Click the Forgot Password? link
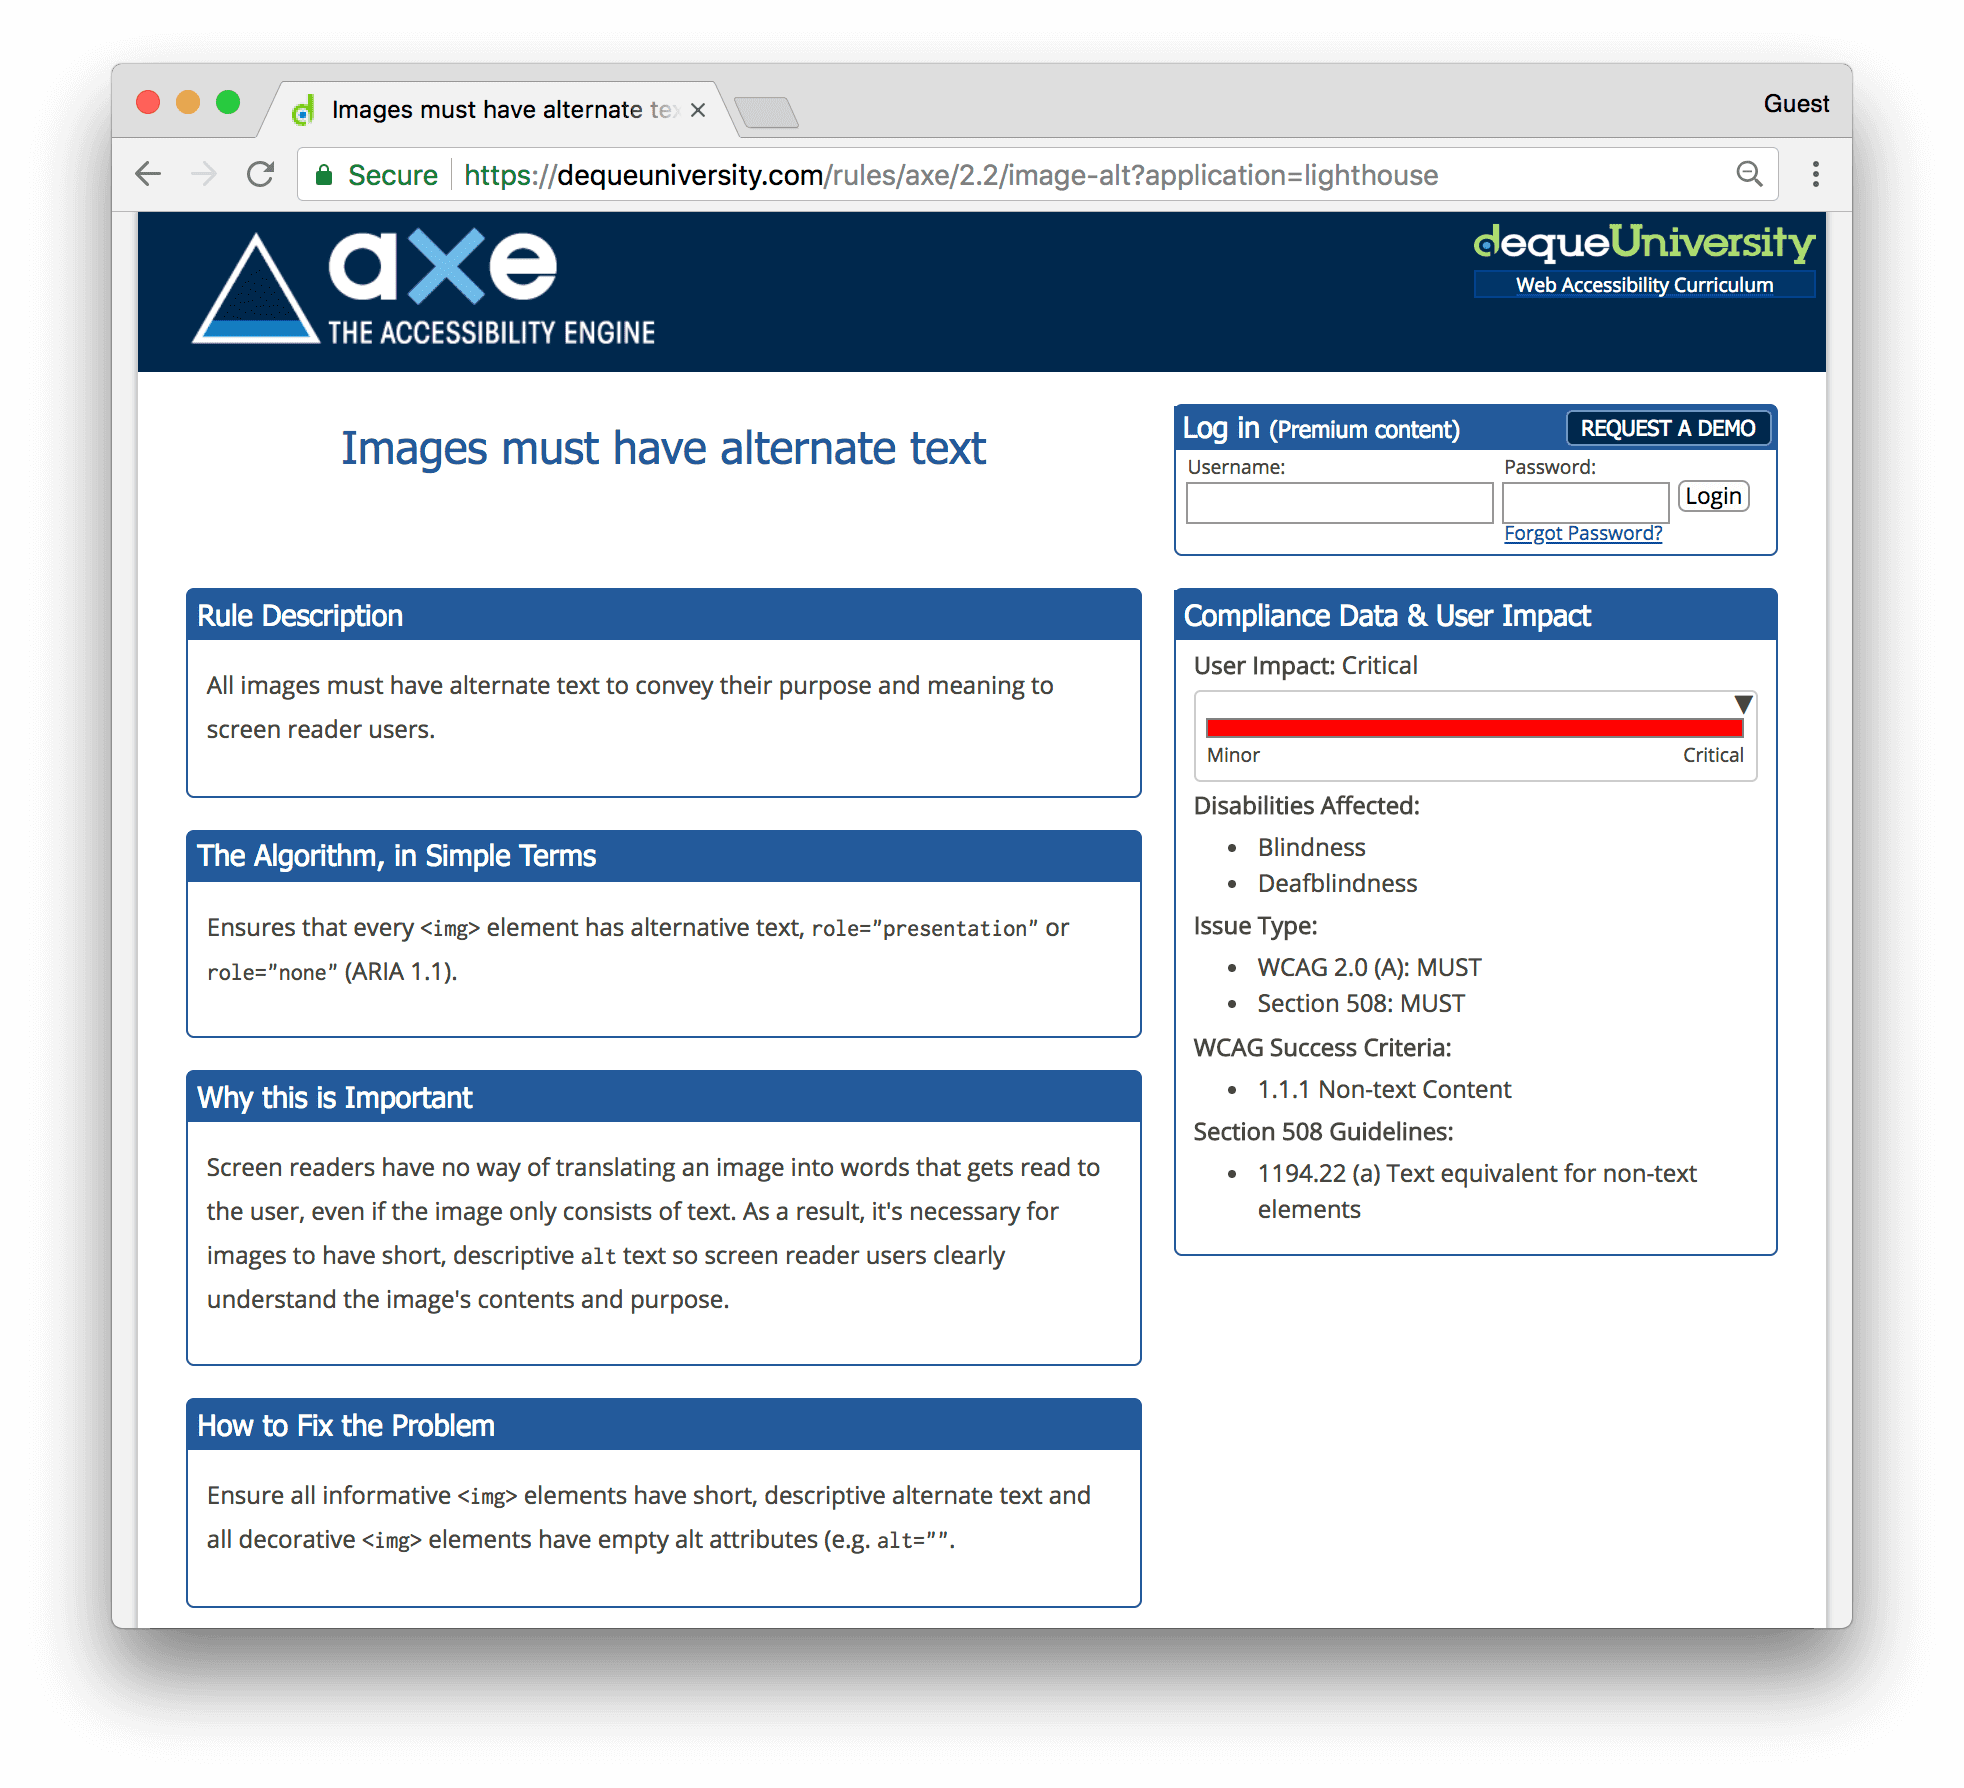The height and width of the screenshot is (1788, 1964). pyautogui.click(x=1582, y=532)
